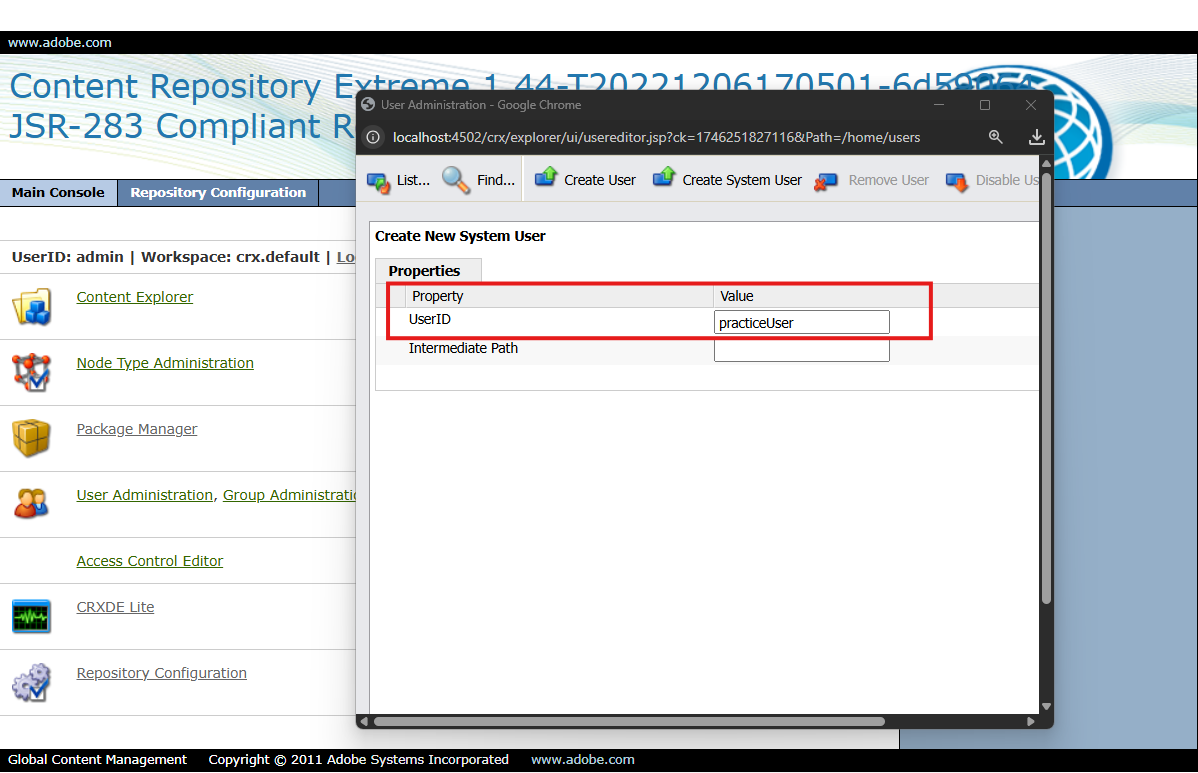Maximize the User Administration popup window
1198x773 pixels.
[985, 105]
